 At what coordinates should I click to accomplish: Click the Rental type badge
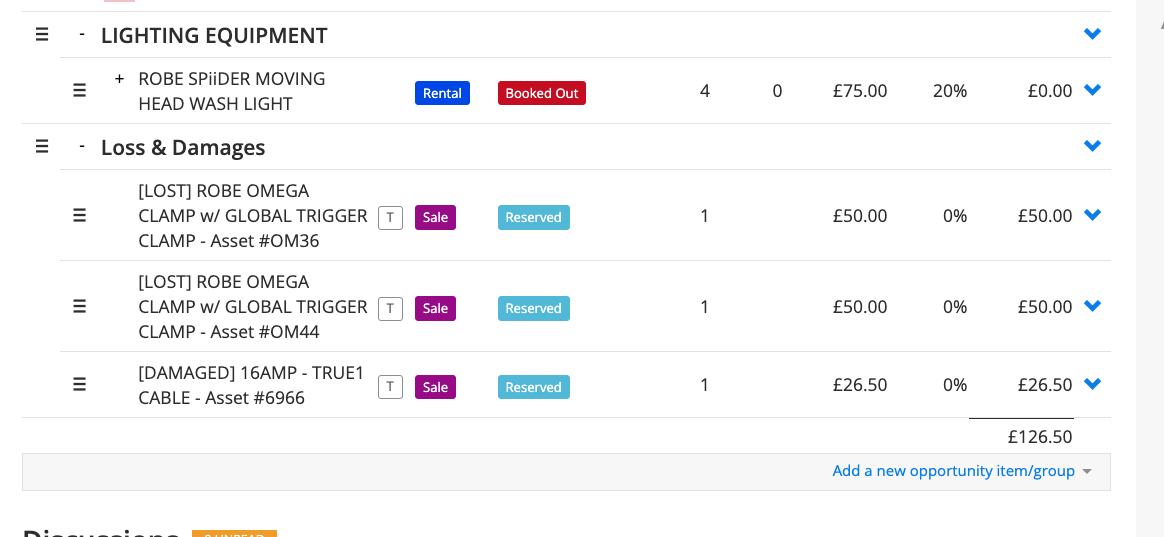pos(442,93)
